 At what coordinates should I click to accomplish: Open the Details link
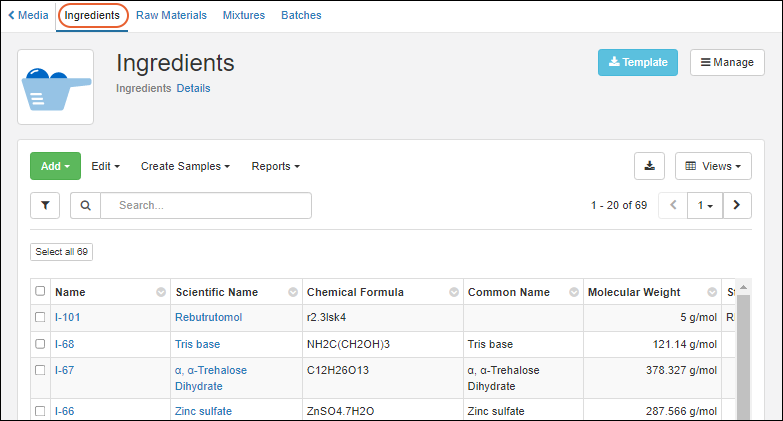click(193, 88)
